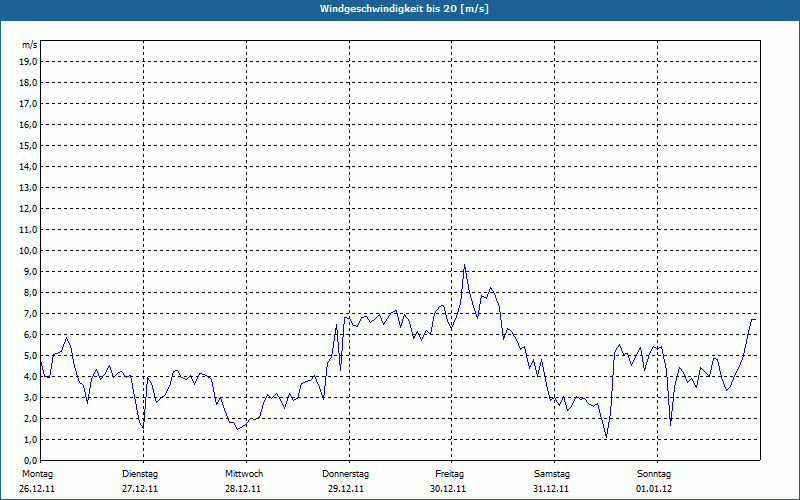Select the 15,0 y-axis label
This screenshot has width=800, height=500.
(28, 145)
